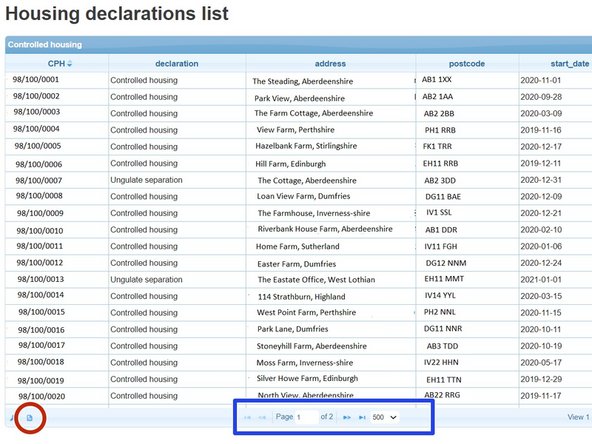This screenshot has height=444, width=592.
Task: Click postcode FK1 TRR
Action: (437, 146)
